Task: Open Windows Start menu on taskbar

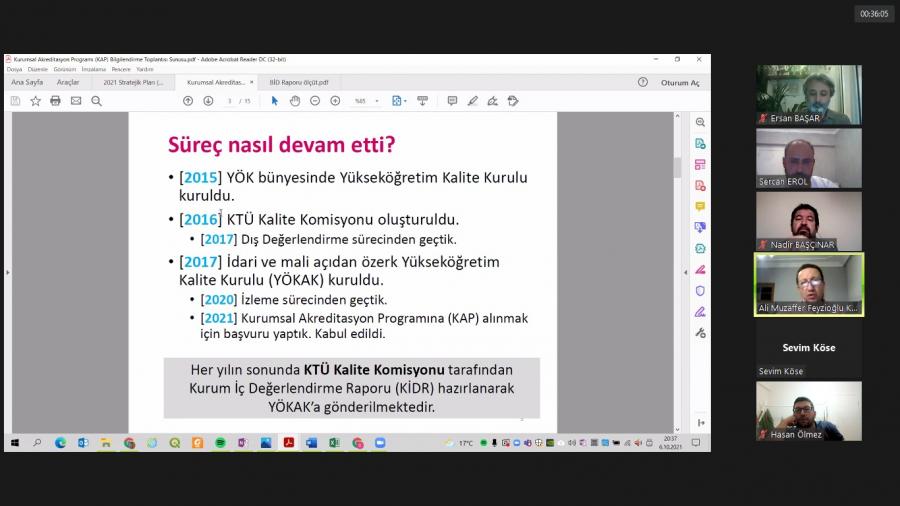Action: (x=15, y=443)
